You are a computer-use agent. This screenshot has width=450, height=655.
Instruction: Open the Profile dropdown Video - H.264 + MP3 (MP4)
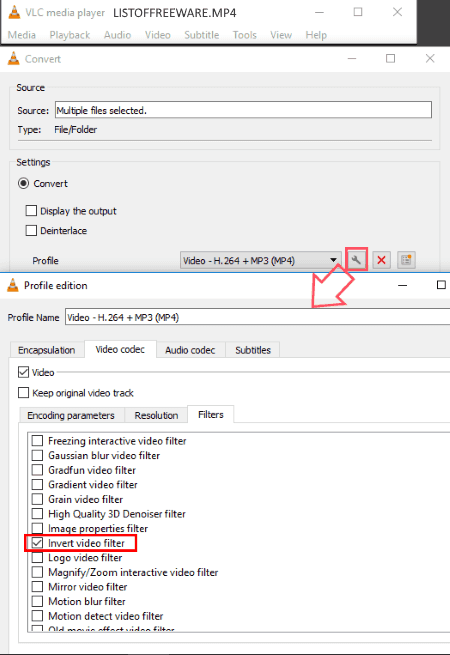[x=260, y=260]
